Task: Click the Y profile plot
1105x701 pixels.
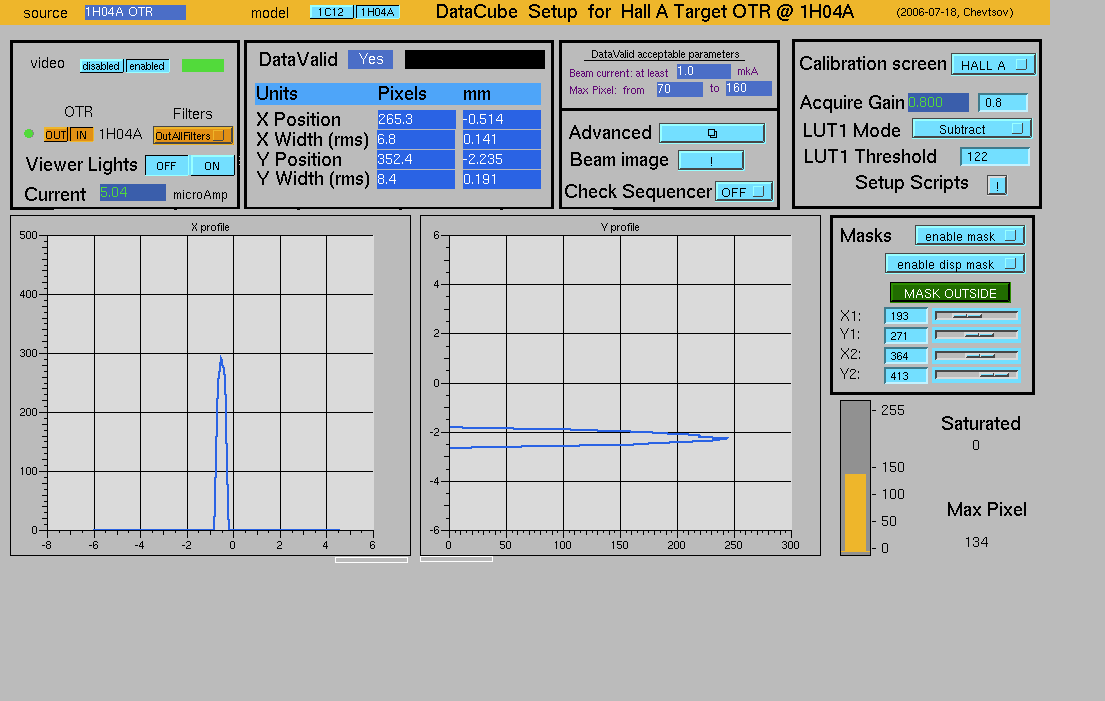Action: (620, 385)
